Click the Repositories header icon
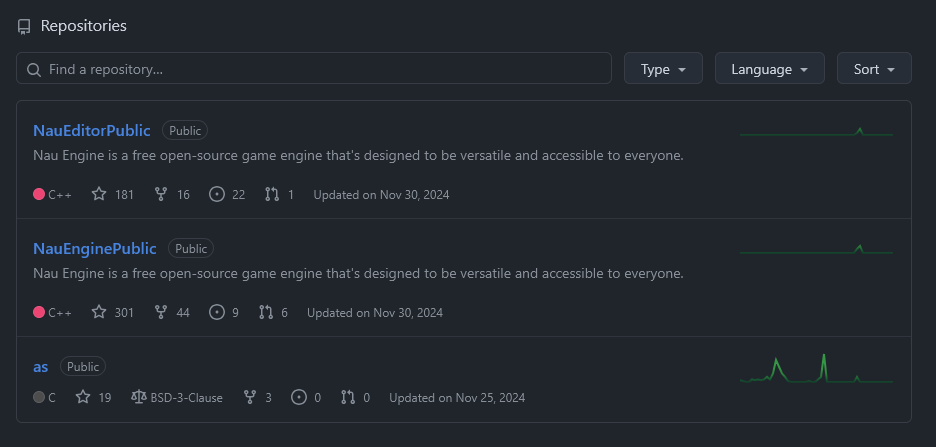Image resolution: width=936 pixels, height=447 pixels. pyautogui.click(x=24, y=26)
